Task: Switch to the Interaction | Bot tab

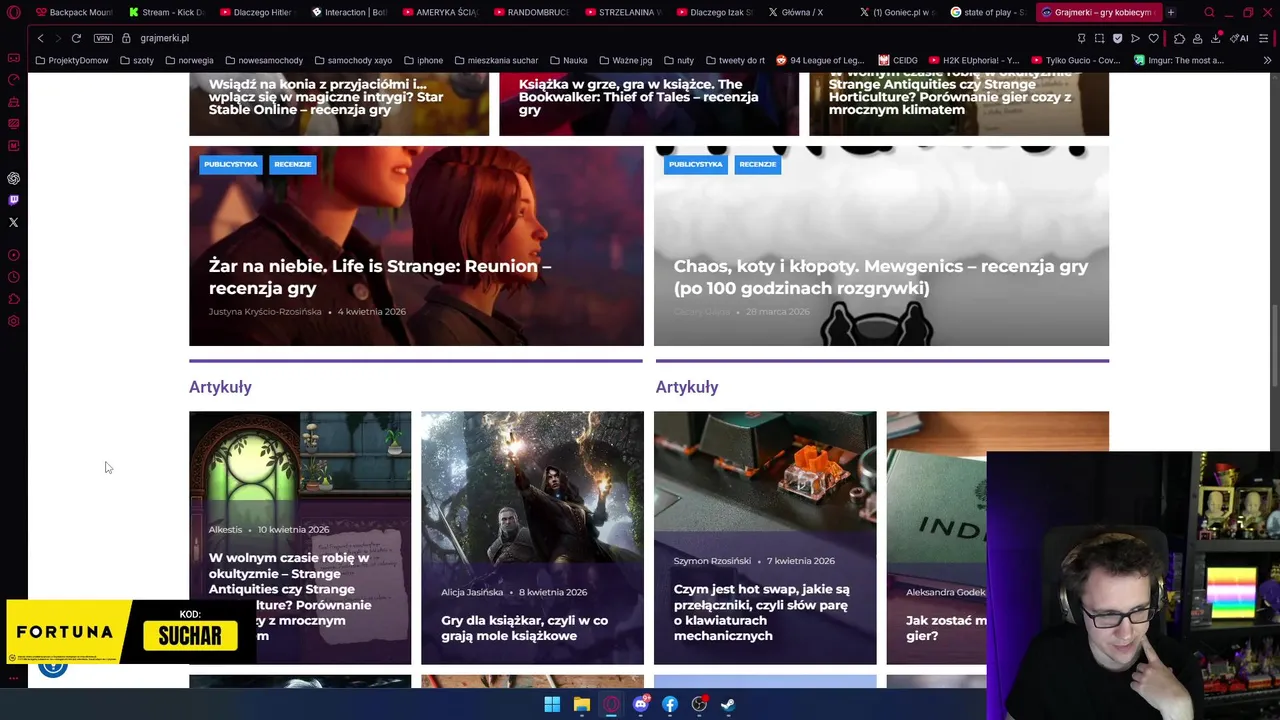Action: click(x=349, y=12)
